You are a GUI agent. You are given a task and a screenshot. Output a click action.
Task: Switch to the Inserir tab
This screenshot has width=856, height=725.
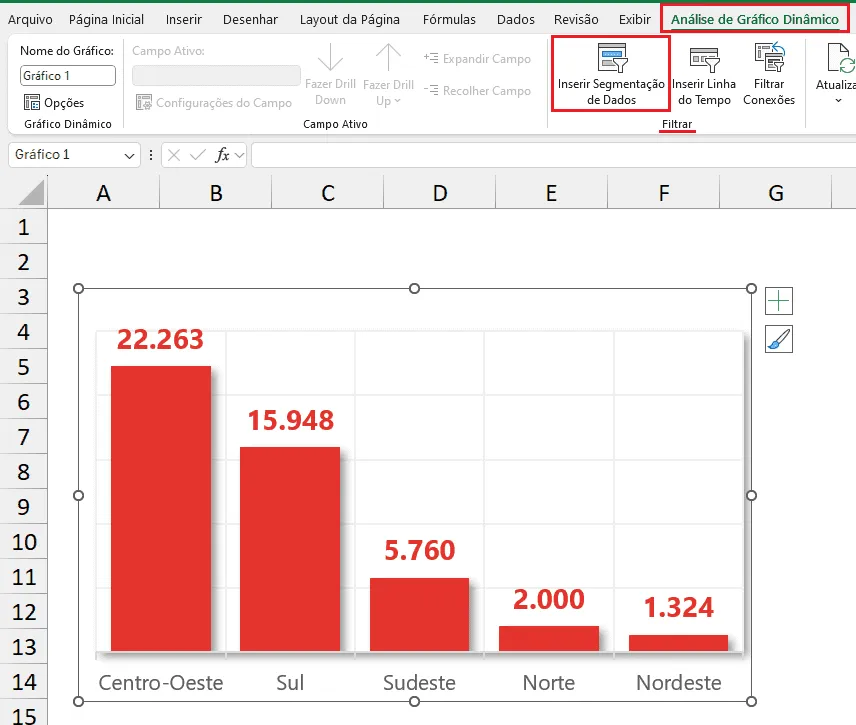[183, 20]
